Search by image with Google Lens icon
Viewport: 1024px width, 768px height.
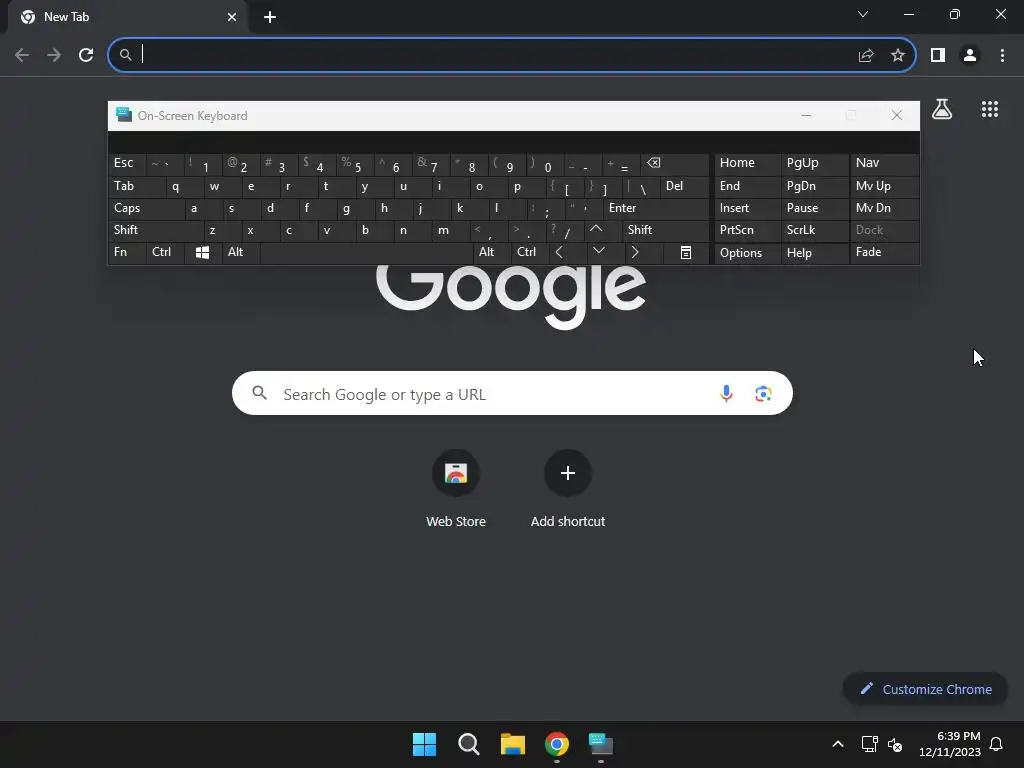763,394
